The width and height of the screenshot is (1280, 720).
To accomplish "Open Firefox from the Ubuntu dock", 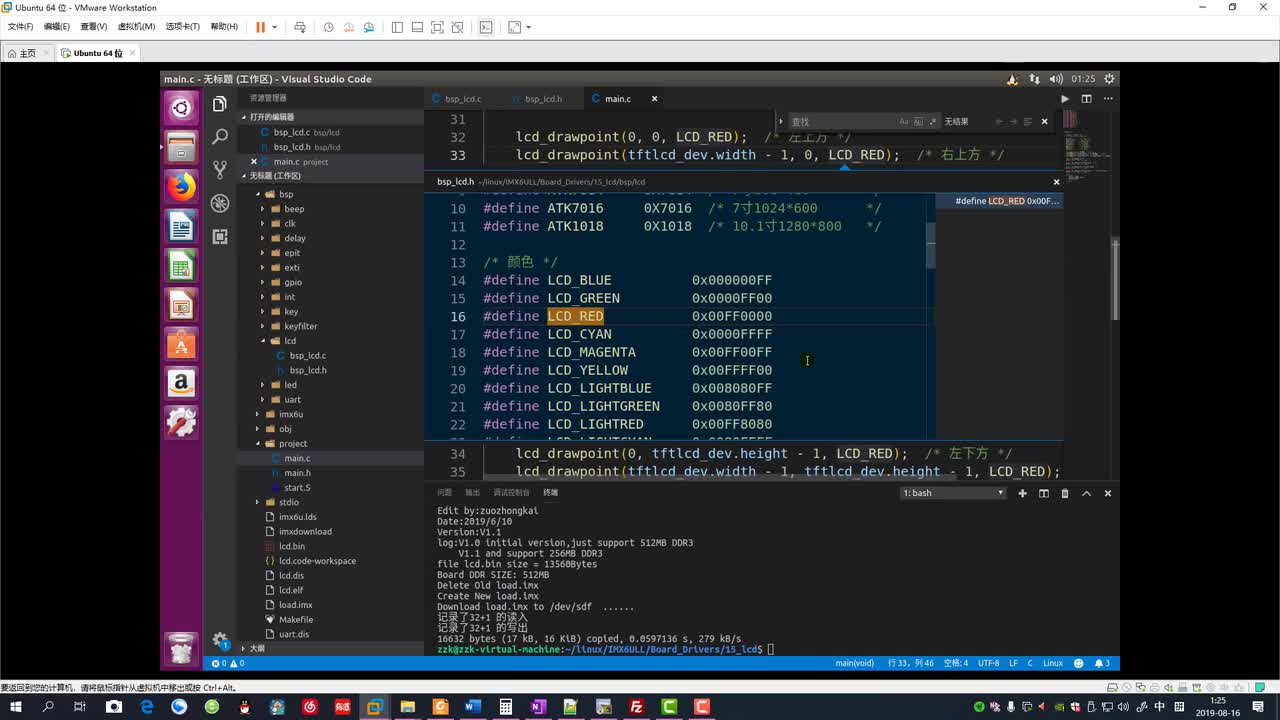I will coord(181,187).
